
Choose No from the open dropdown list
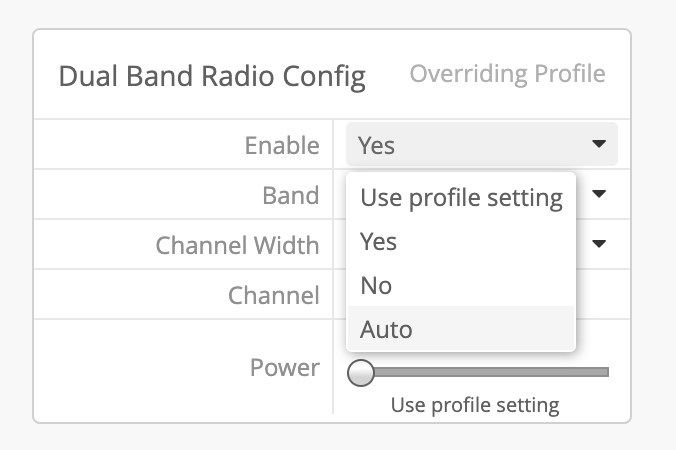point(376,286)
